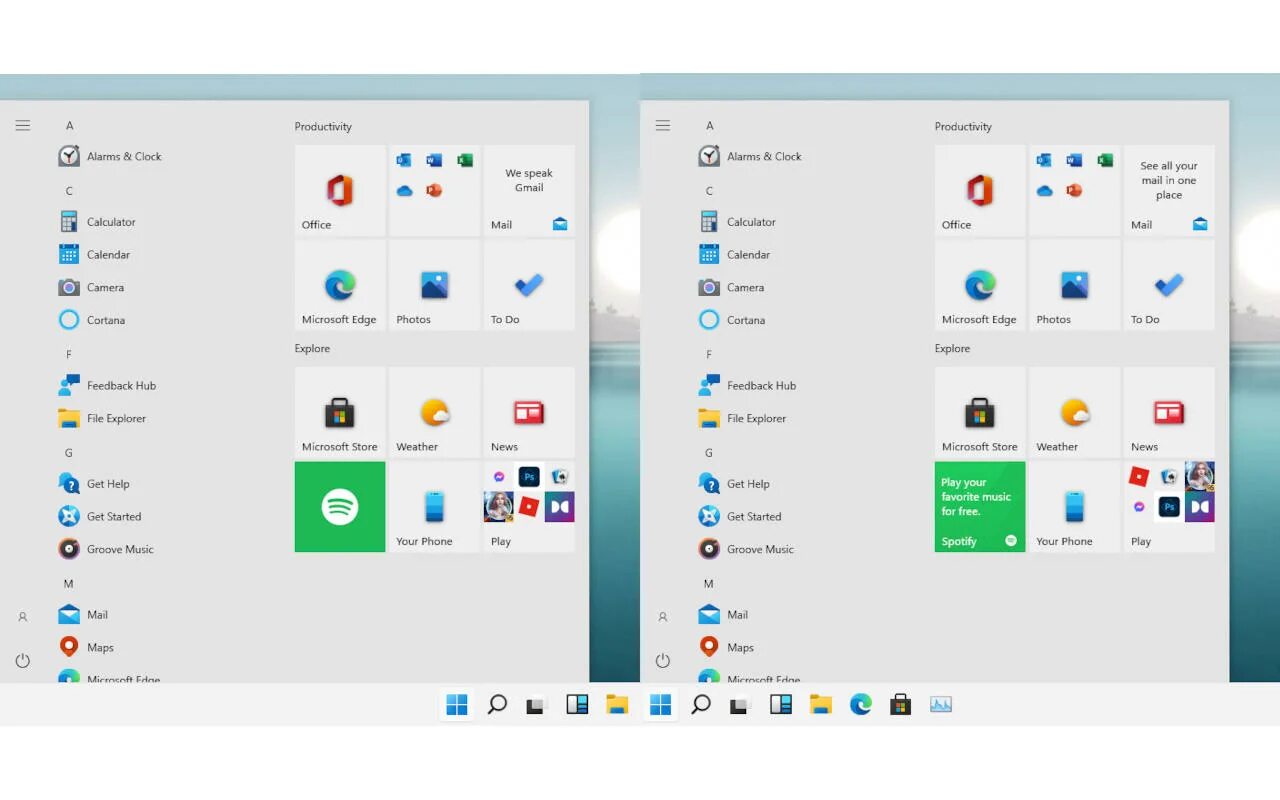The height and width of the screenshot is (800, 1280).
Task: Open Groove Music in left Start menu
Action: point(106,549)
